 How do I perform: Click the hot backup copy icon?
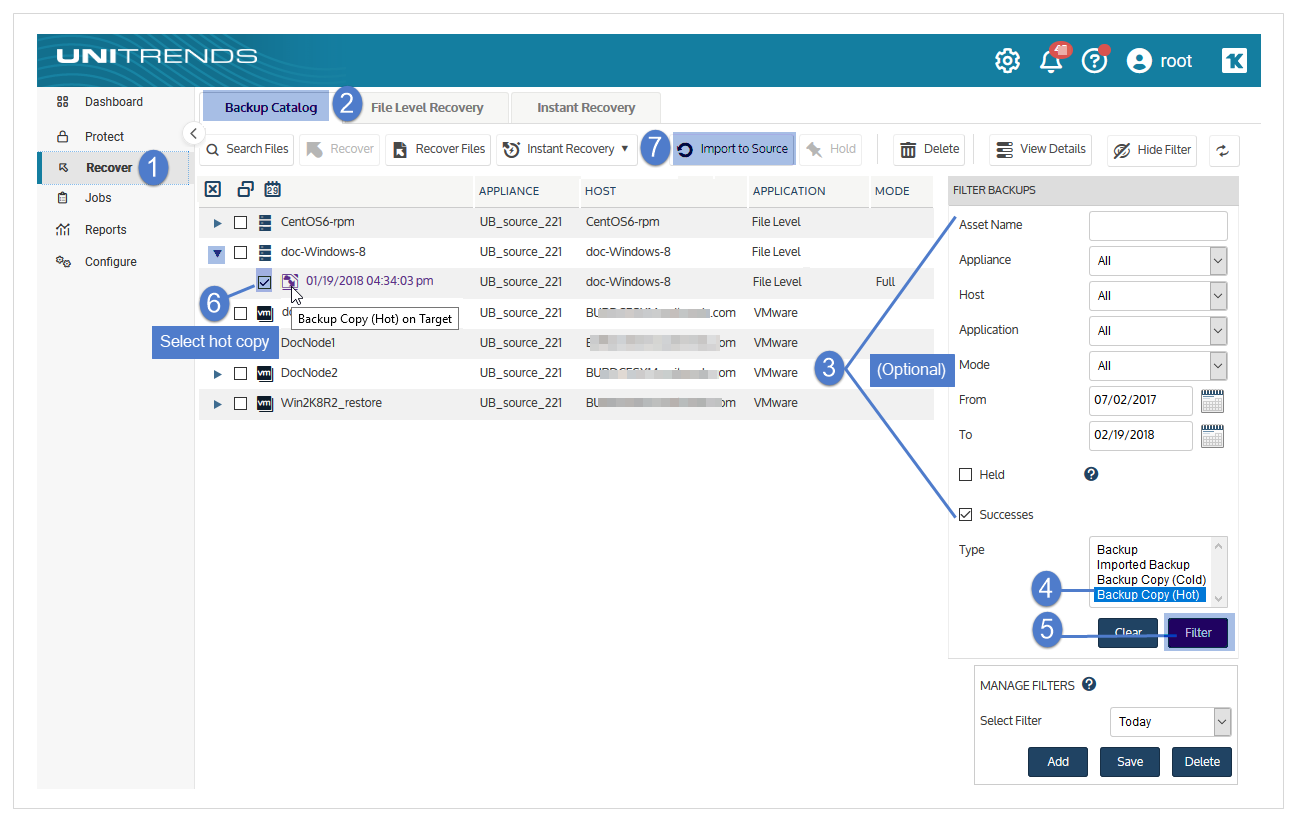[289, 282]
